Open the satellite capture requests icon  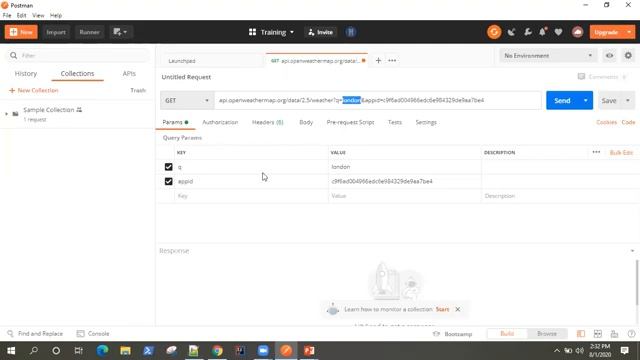(511, 32)
